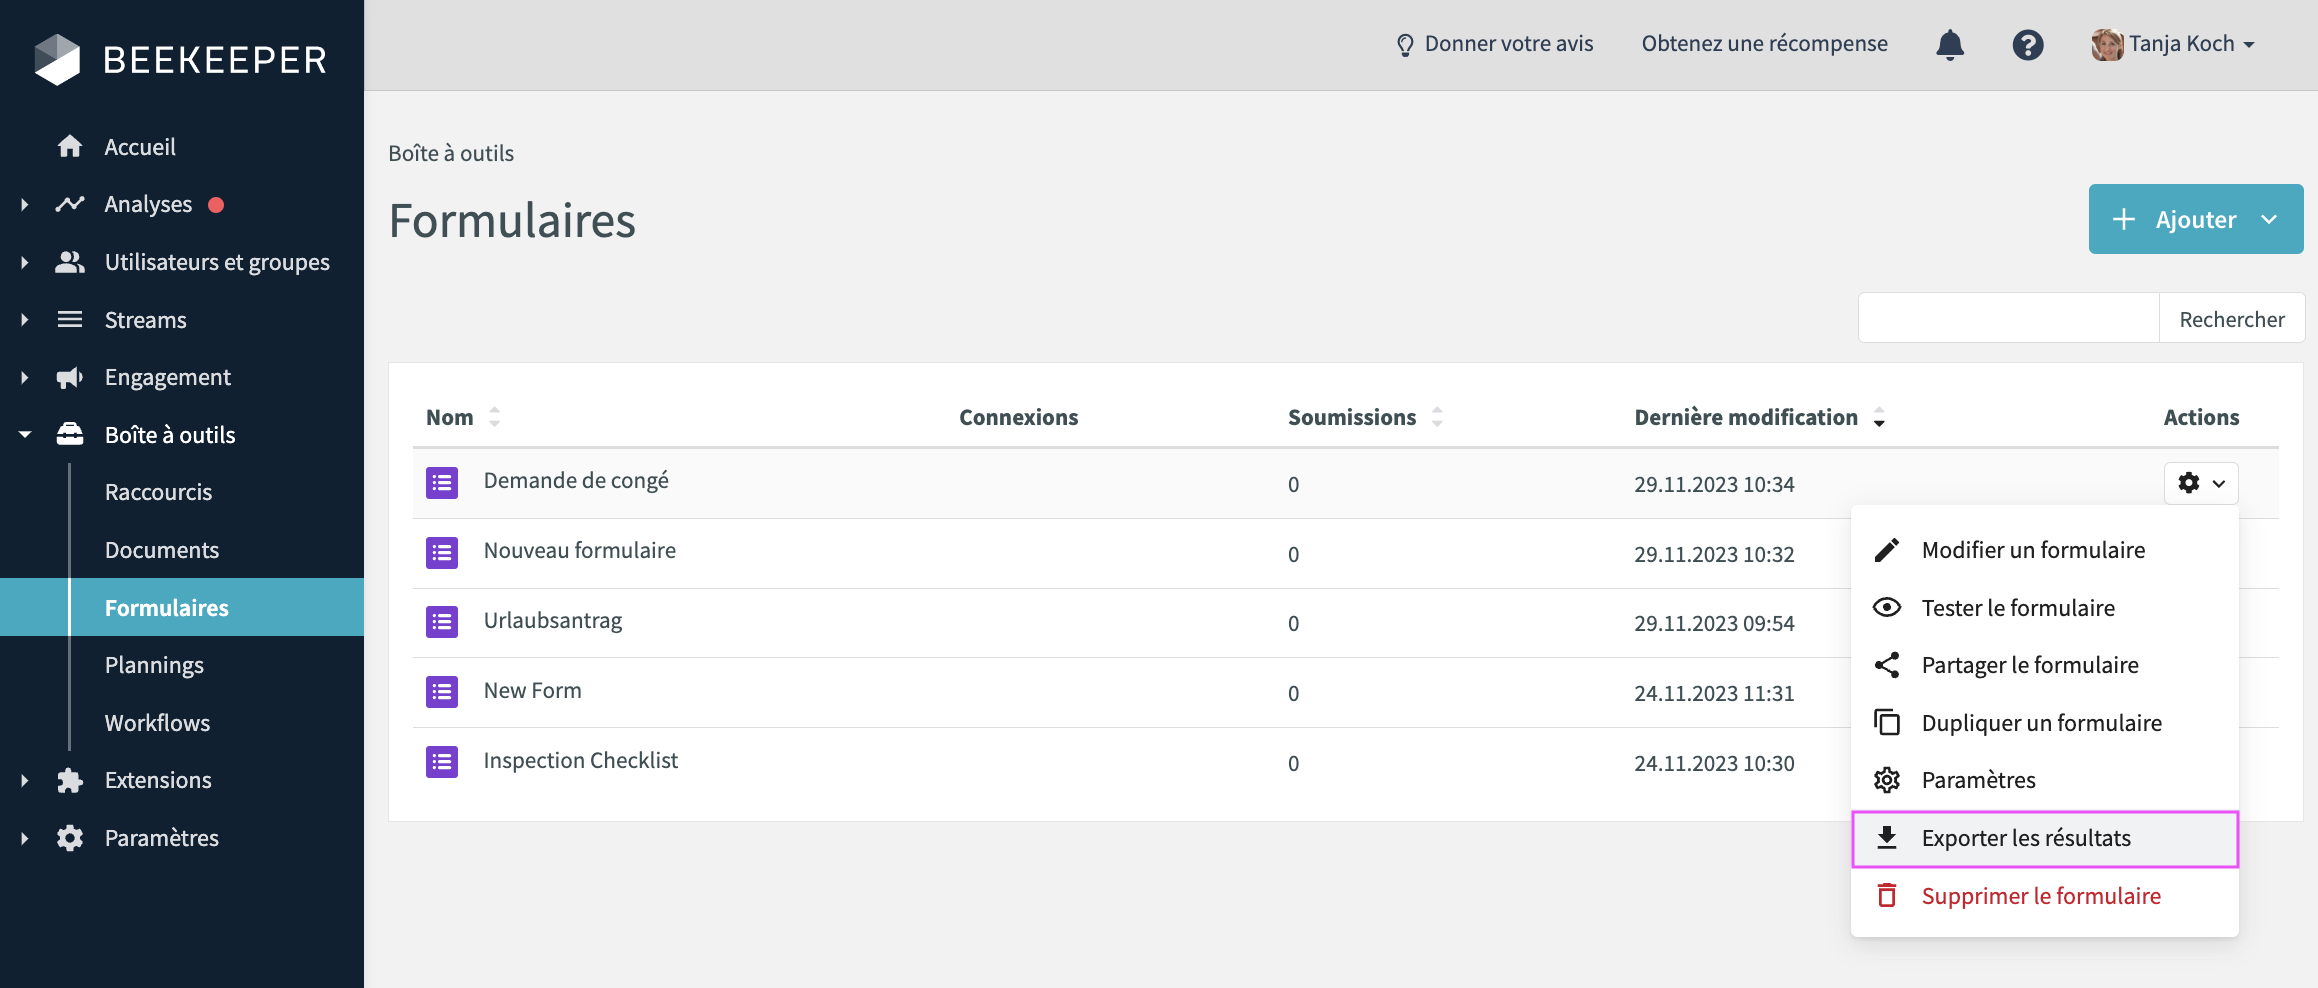
Task: Click the search input field
Action: point(2008,319)
